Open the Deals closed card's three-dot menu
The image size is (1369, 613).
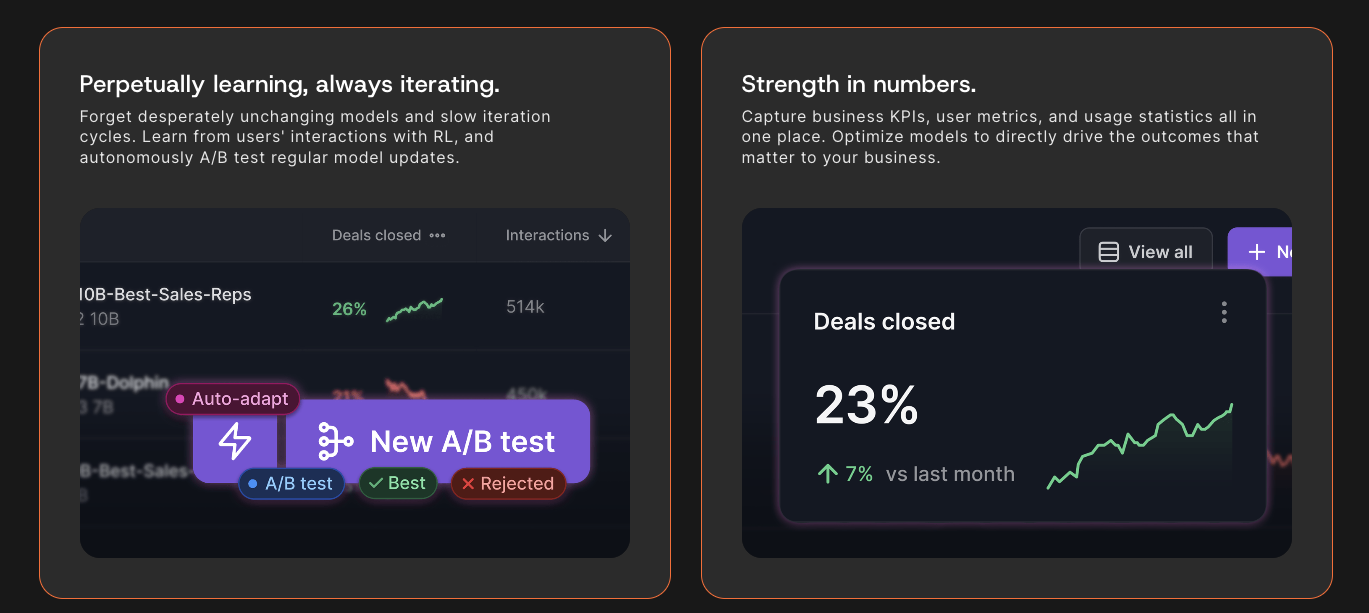[1224, 313]
